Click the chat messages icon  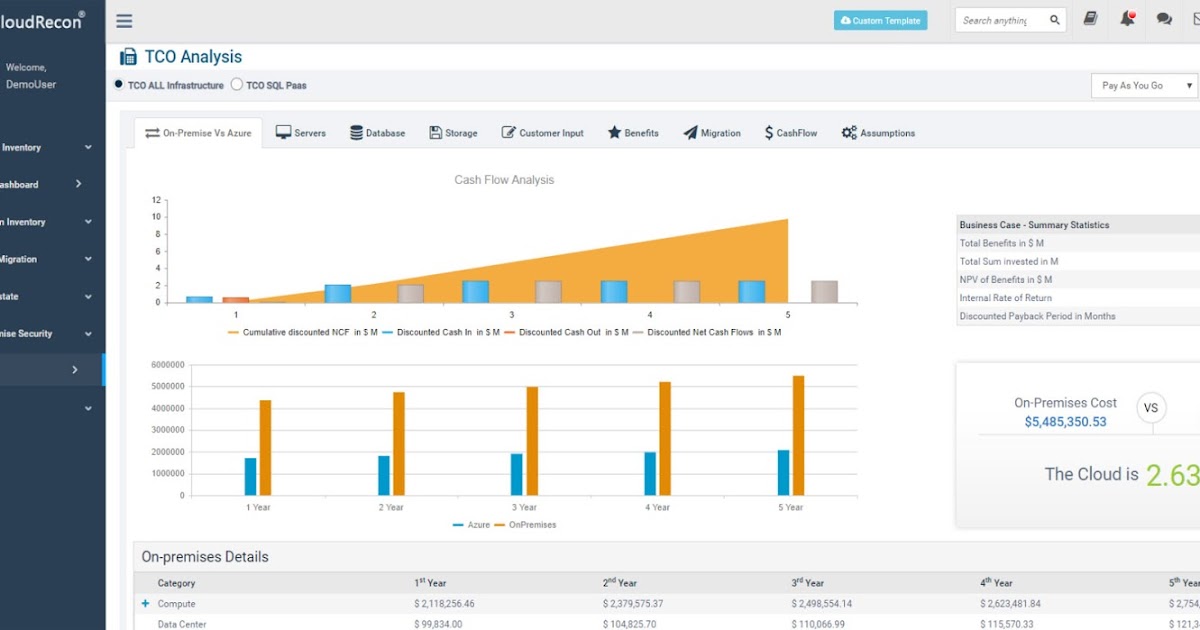point(1162,19)
